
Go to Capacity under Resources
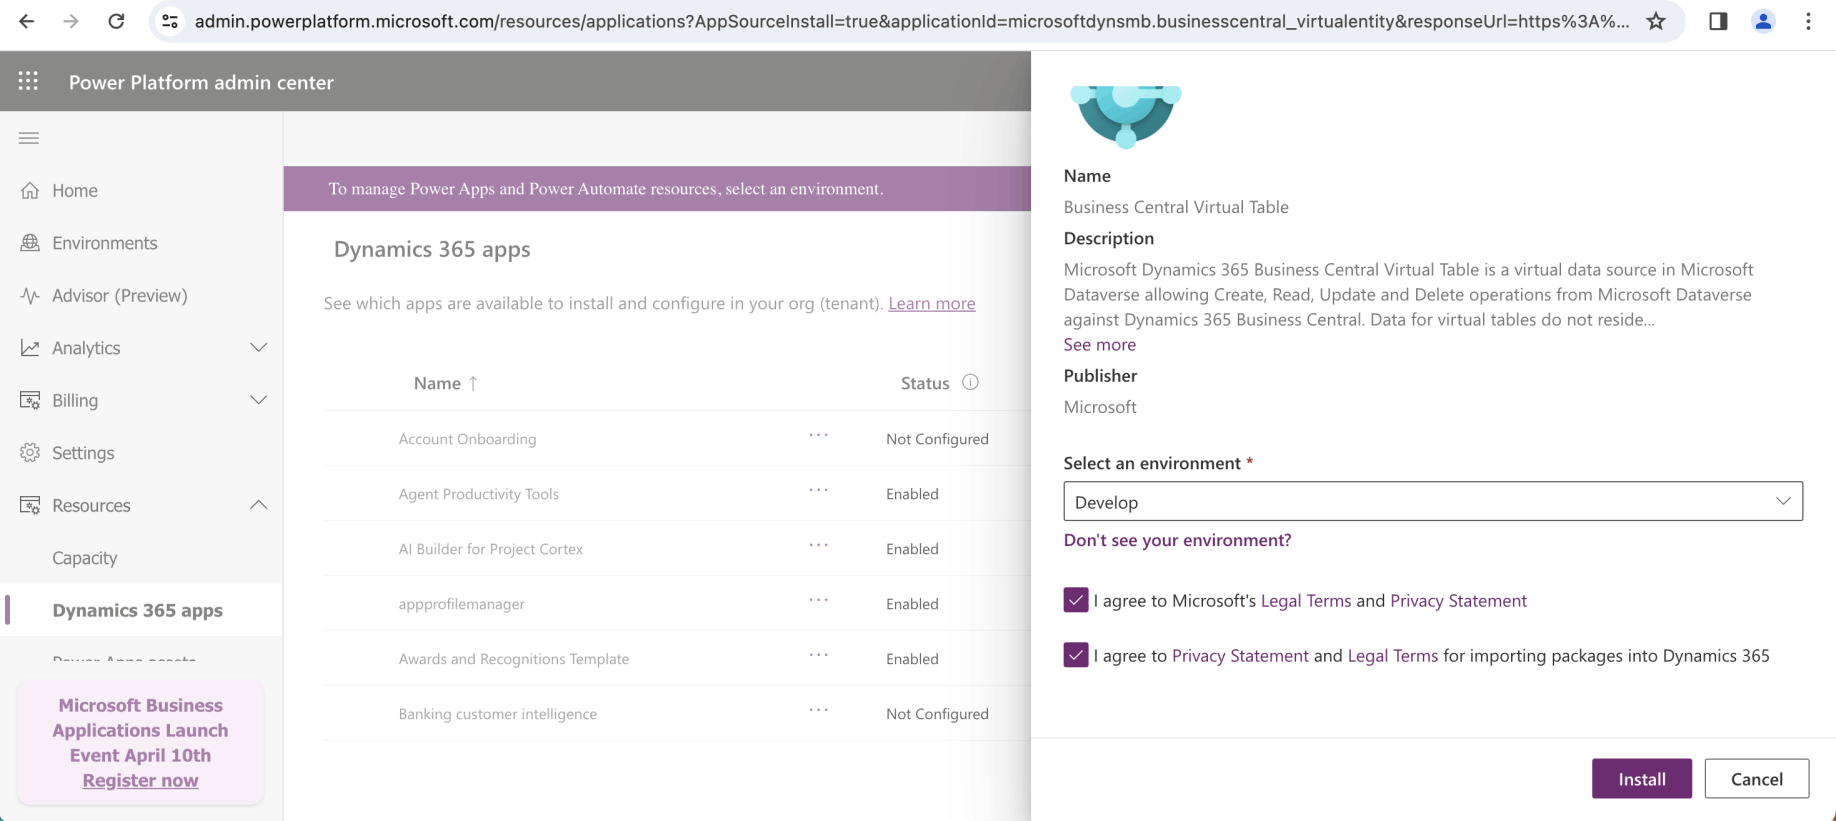click(x=85, y=558)
